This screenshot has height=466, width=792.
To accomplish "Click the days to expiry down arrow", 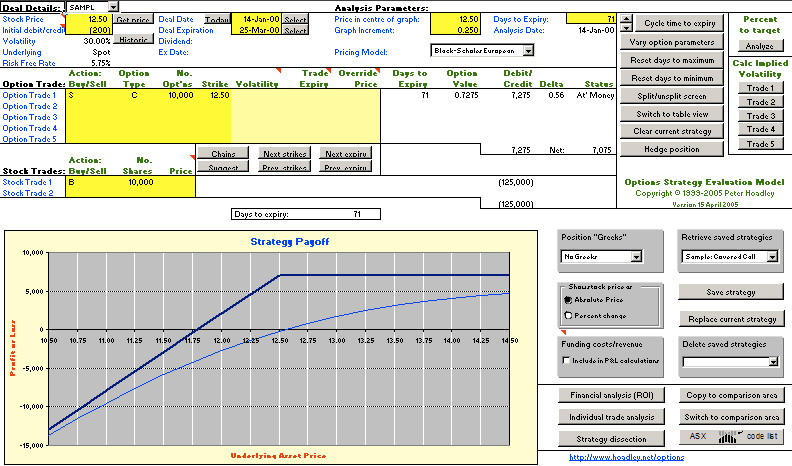I will [626, 30].
